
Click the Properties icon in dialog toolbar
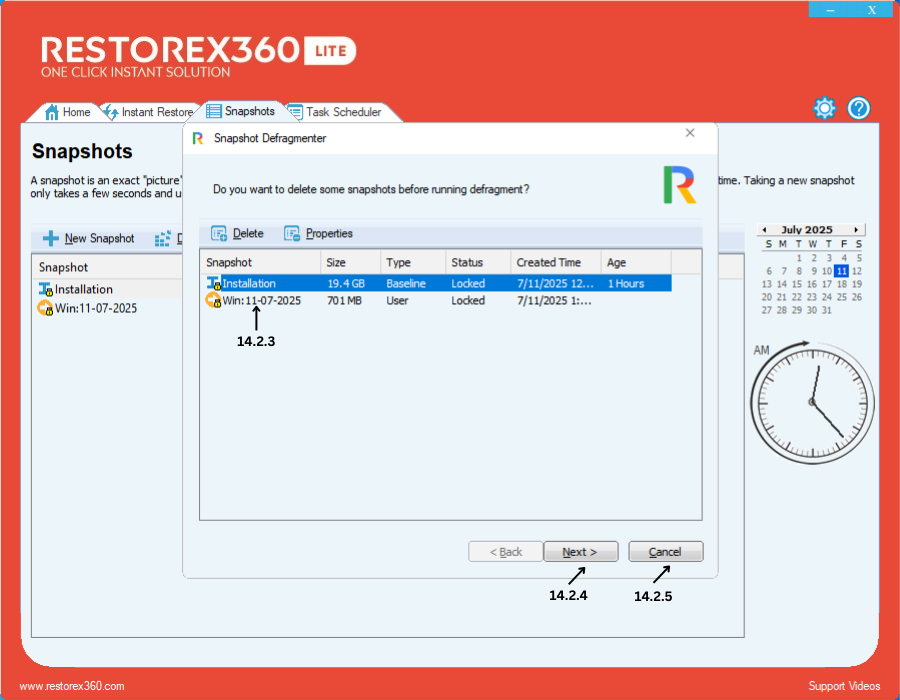(x=292, y=234)
